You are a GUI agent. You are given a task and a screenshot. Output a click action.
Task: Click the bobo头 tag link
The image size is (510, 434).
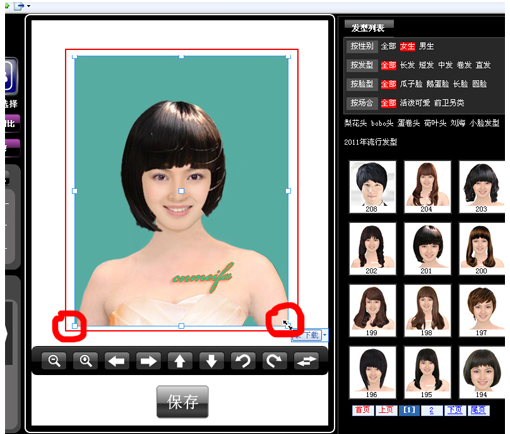click(382, 123)
